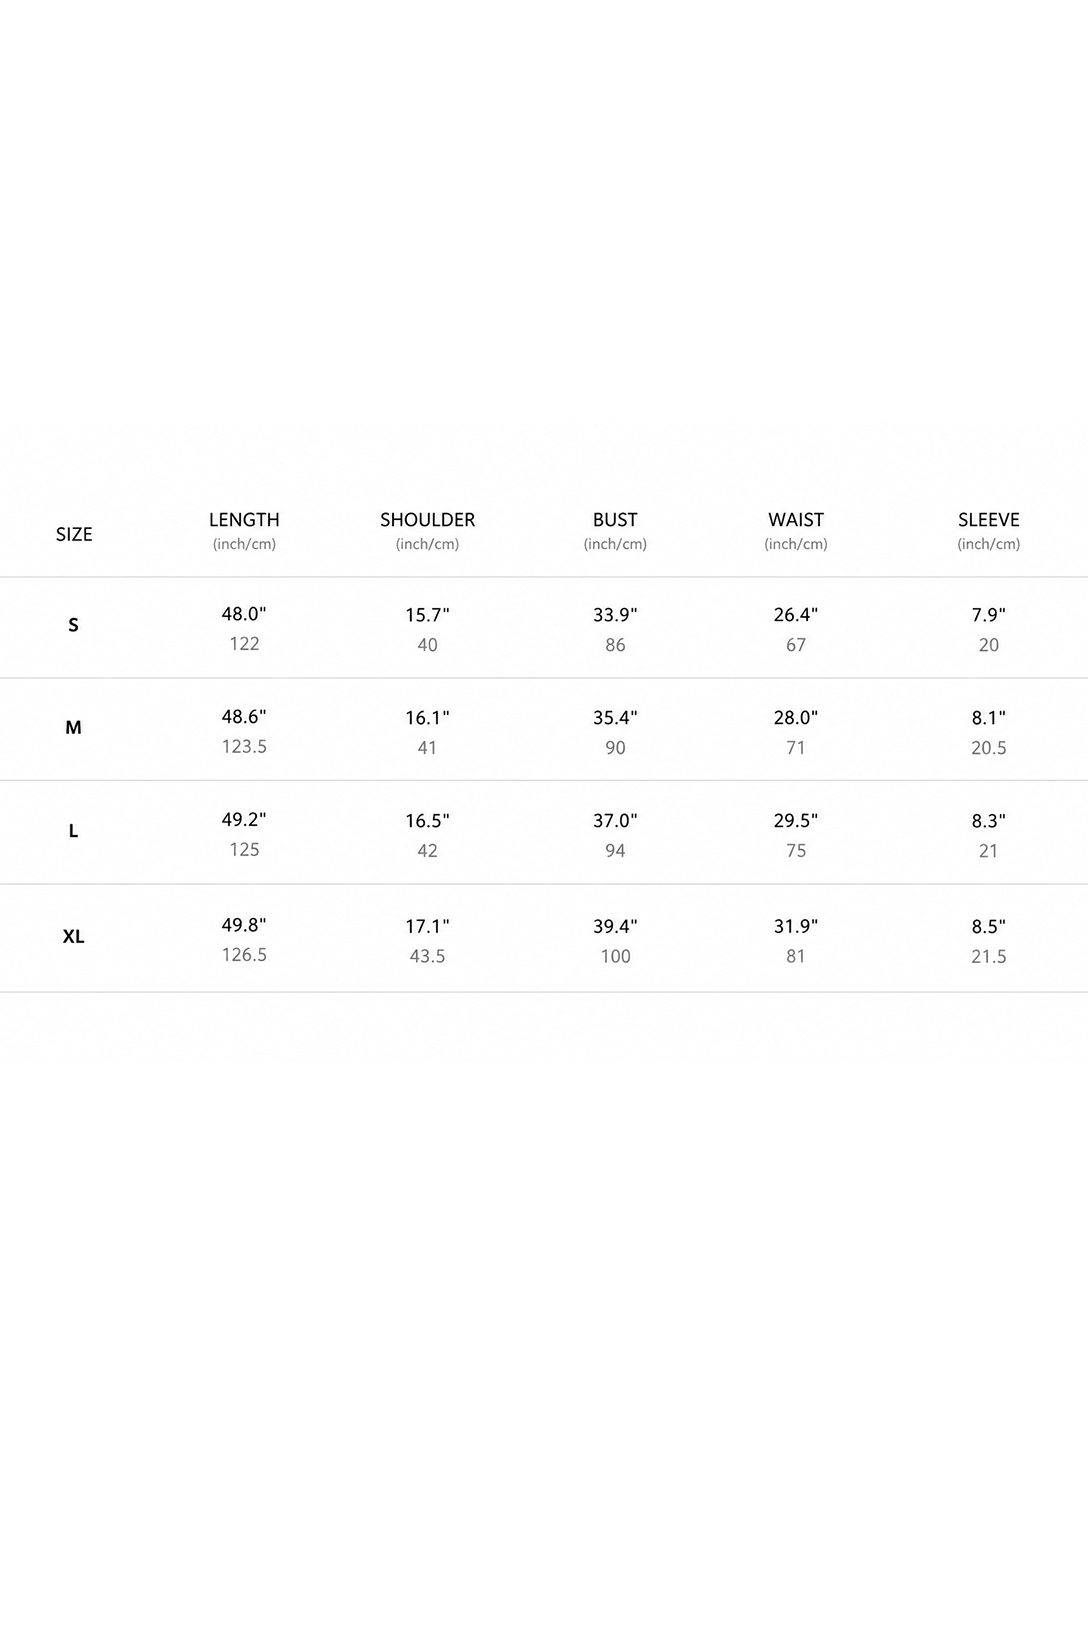Select the 126.5 cm length value
Screen dimensions: 1088x1632
(x=244, y=955)
